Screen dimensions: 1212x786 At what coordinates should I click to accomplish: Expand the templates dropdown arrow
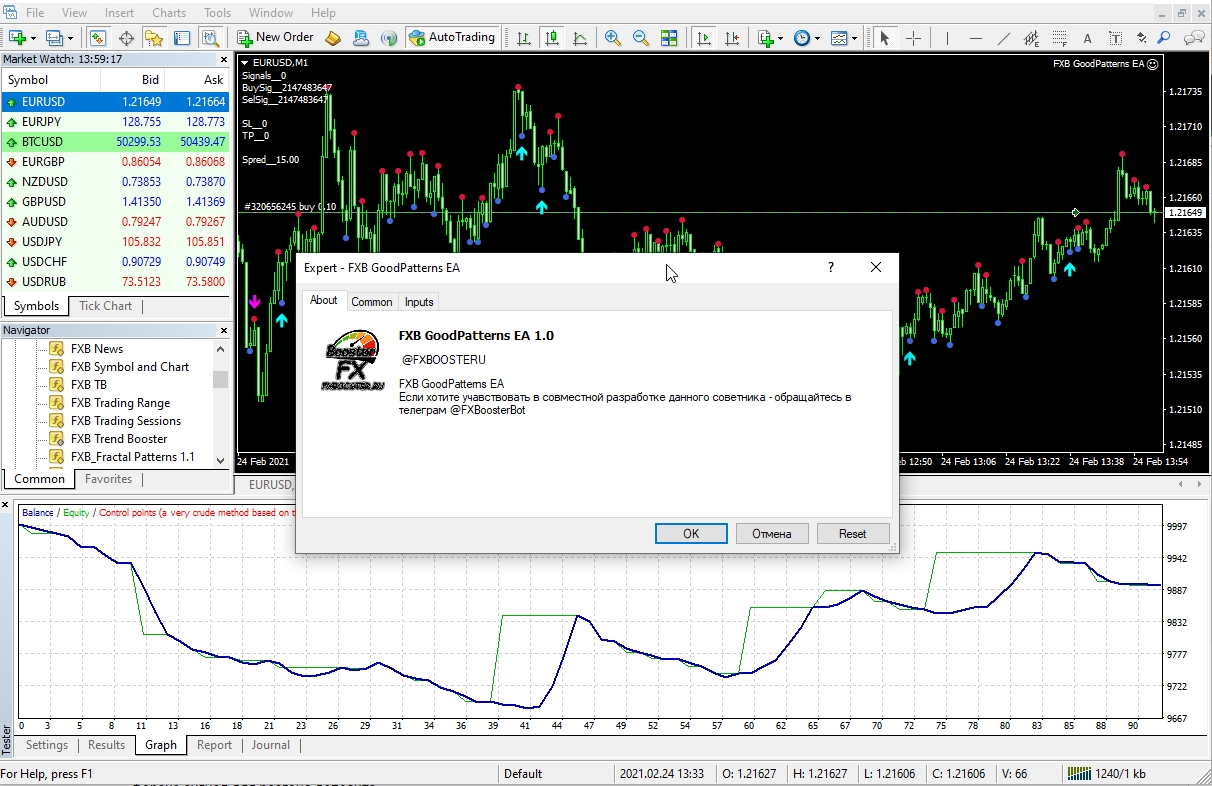(x=854, y=38)
